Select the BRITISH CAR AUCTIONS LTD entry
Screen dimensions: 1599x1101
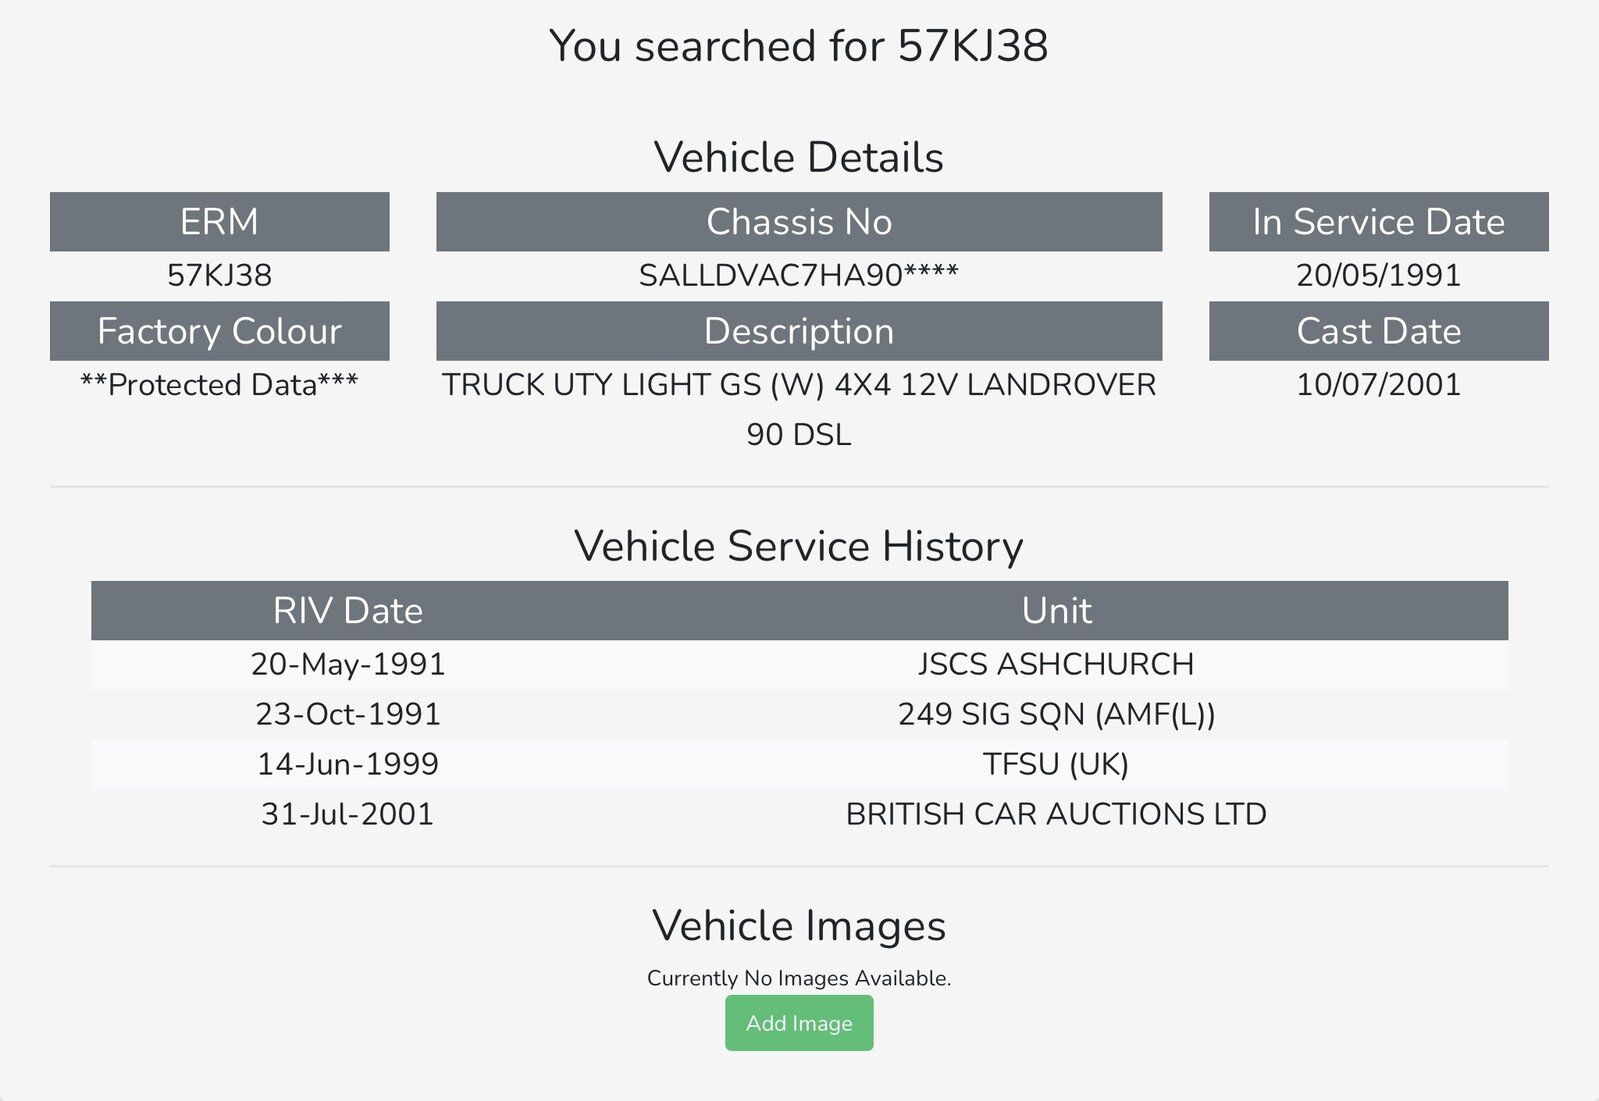(x=1056, y=814)
